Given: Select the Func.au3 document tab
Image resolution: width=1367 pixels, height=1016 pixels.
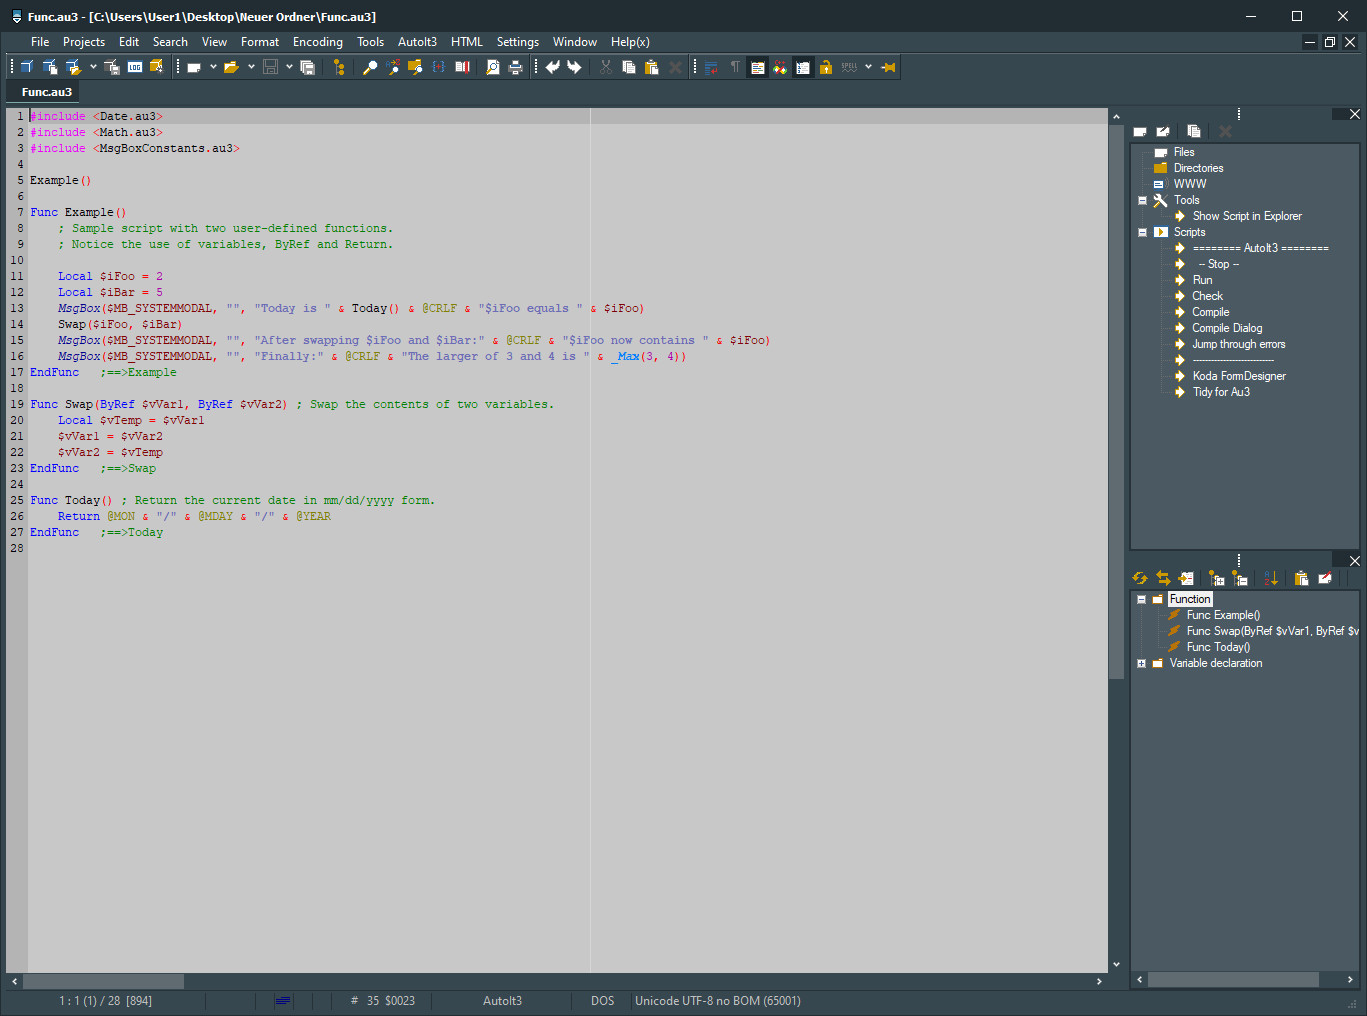Looking at the screenshot, I should click(x=47, y=92).
